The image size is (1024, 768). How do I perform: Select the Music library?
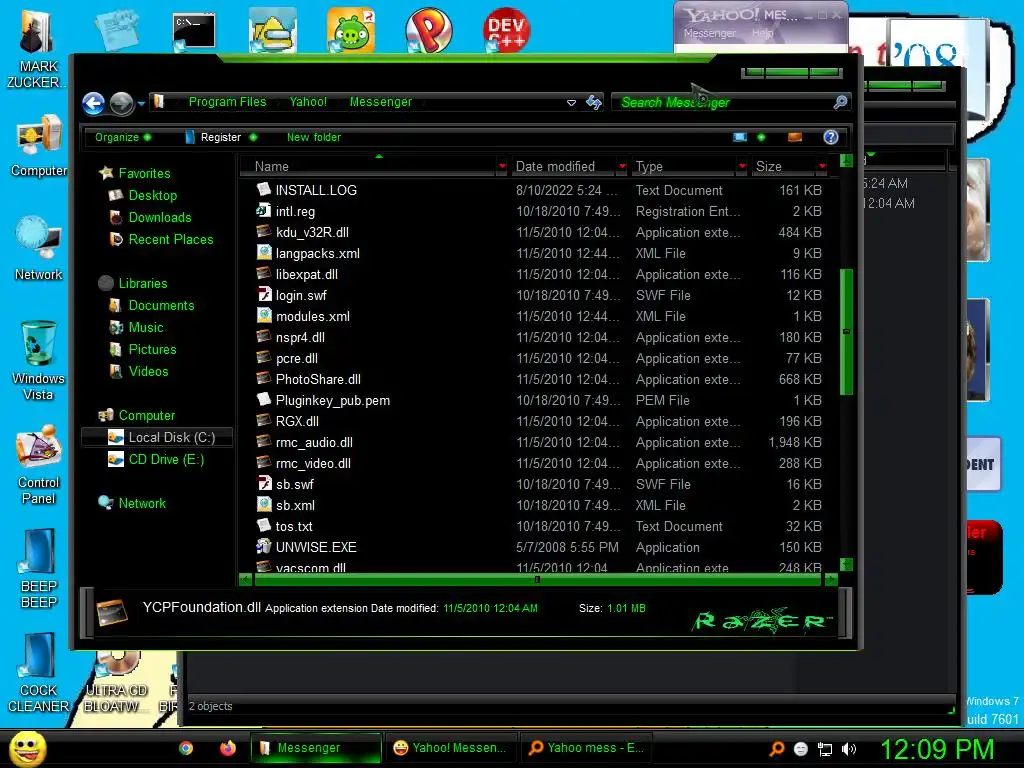[x=146, y=327]
